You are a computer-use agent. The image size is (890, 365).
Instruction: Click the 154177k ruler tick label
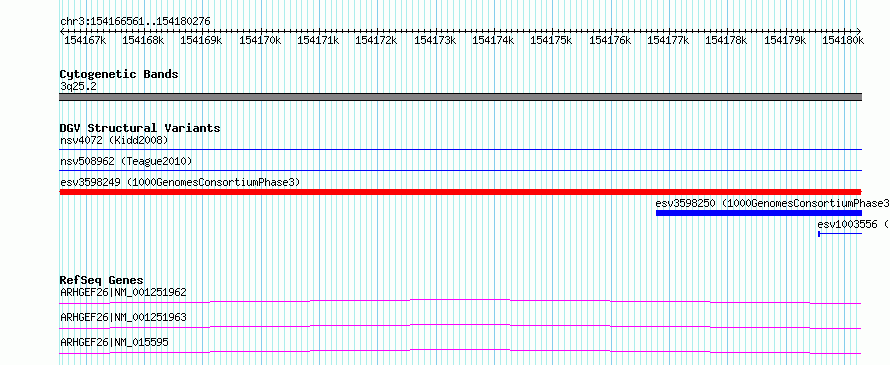pos(668,41)
